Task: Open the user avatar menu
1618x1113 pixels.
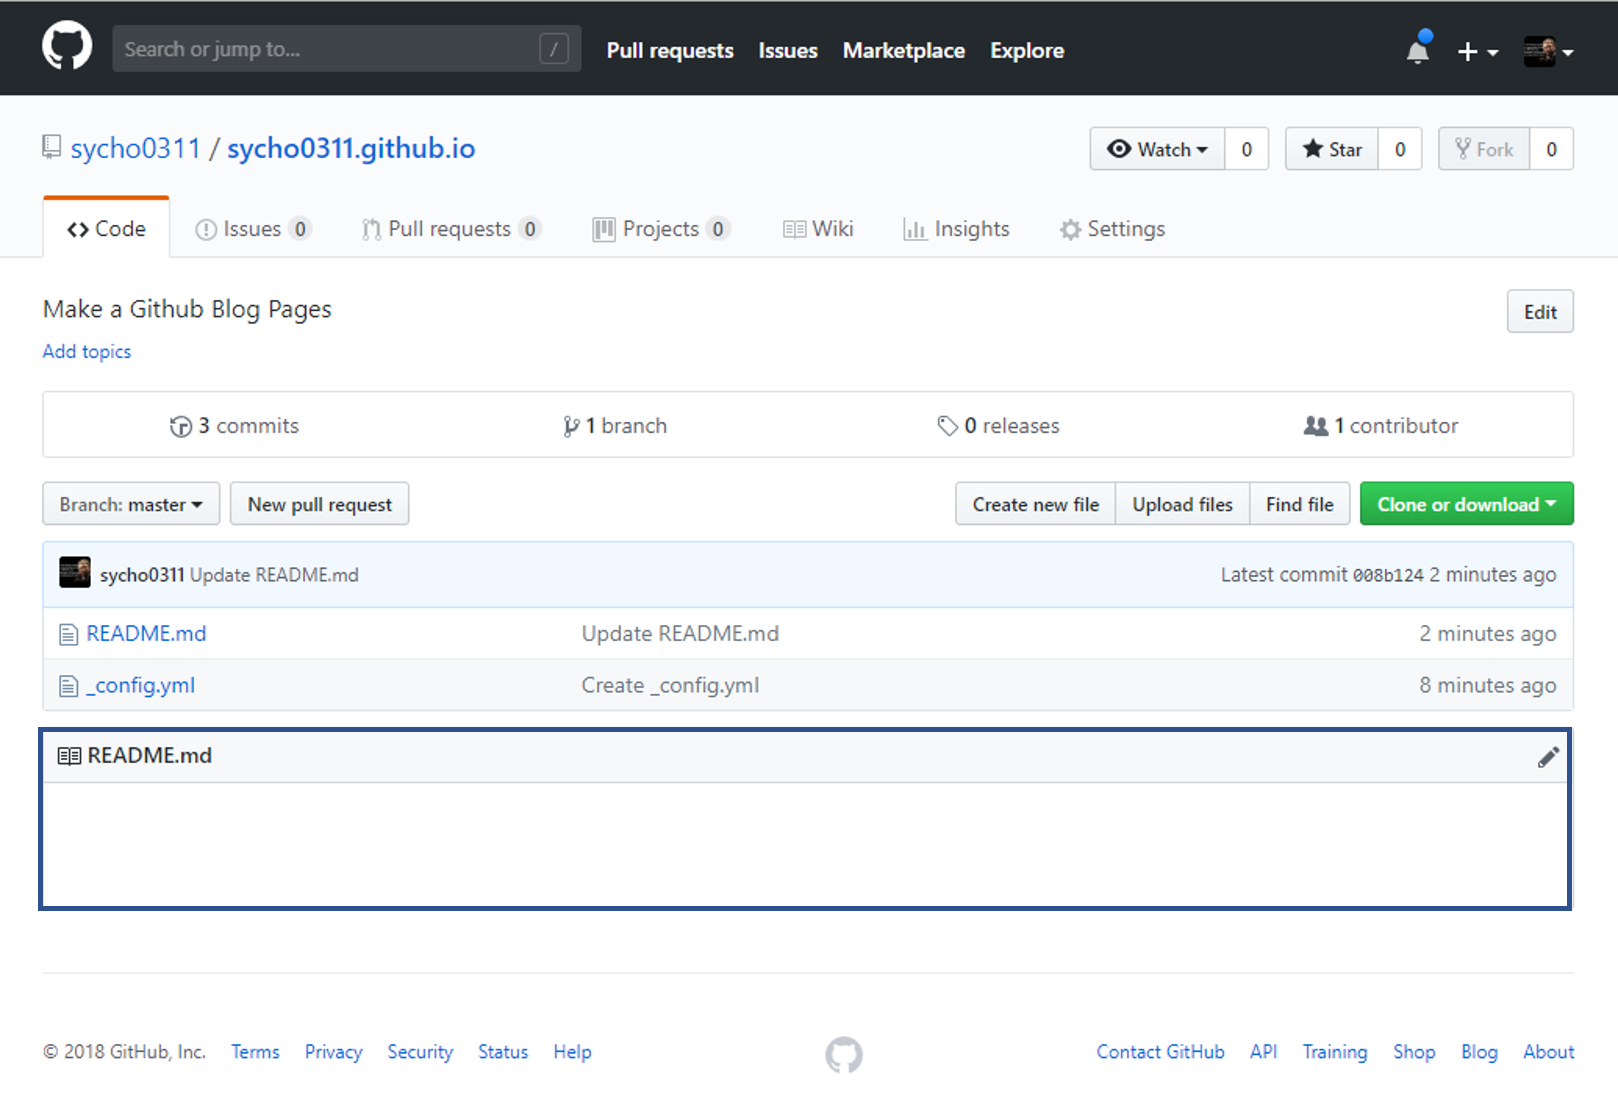Action: tap(1548, 51)
